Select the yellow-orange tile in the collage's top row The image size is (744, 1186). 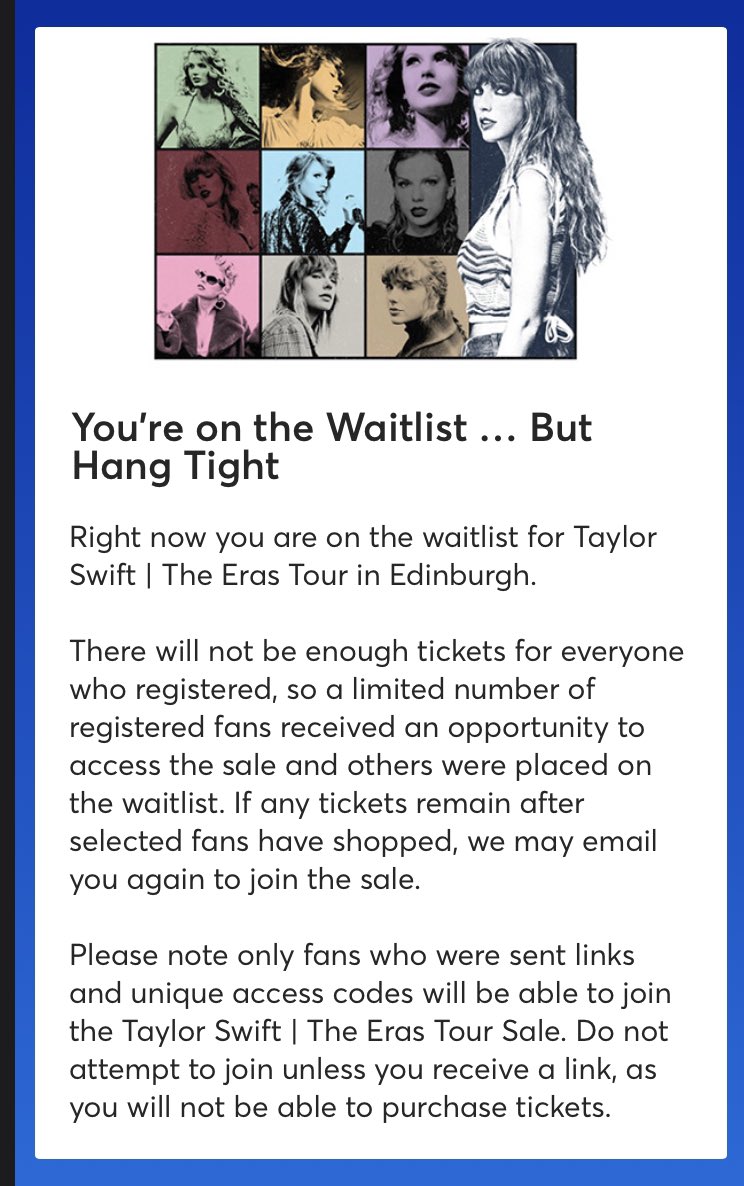point(313,97)
